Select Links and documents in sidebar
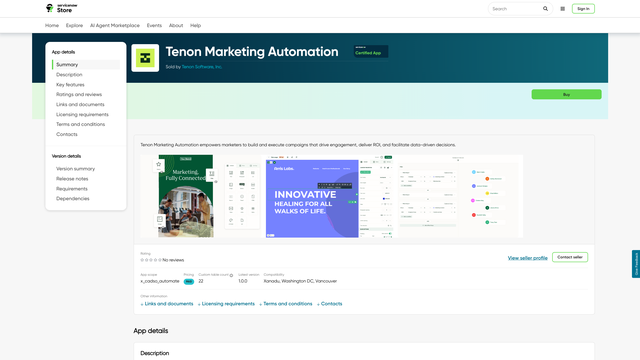This screenshot has width=640, height=360. pos(80,104)
